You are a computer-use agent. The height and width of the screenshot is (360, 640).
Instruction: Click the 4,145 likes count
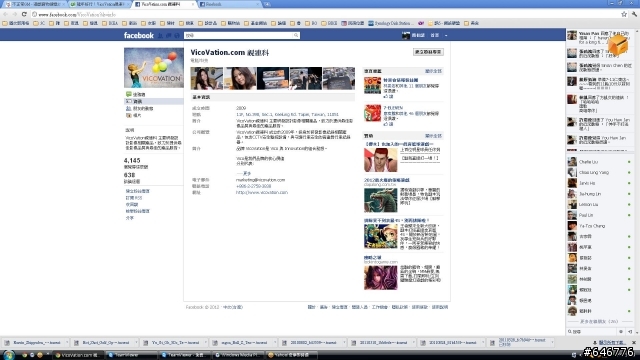coord(132,160)
